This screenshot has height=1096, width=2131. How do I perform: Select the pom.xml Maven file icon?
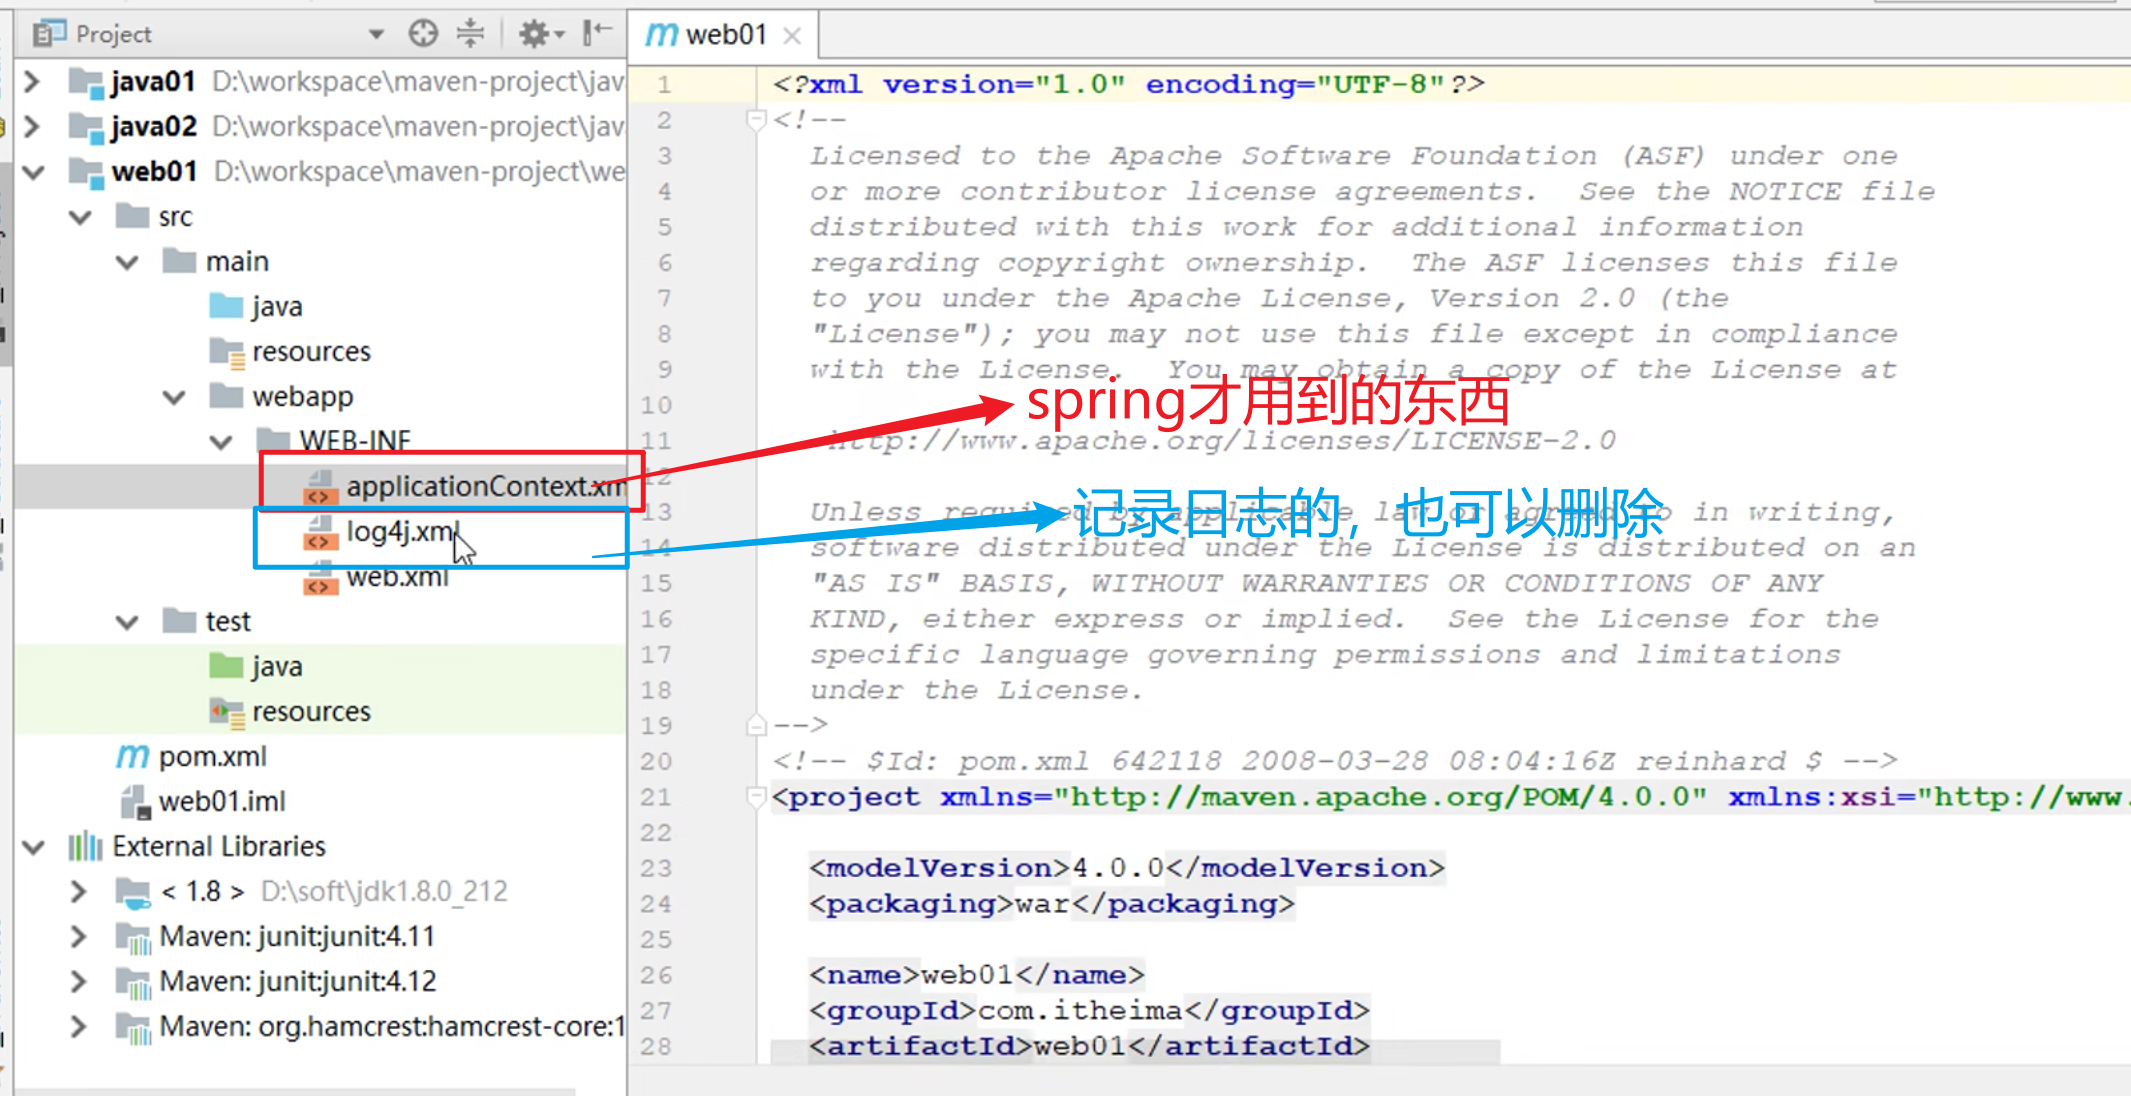pyautogui.click(x=132, y=757)
